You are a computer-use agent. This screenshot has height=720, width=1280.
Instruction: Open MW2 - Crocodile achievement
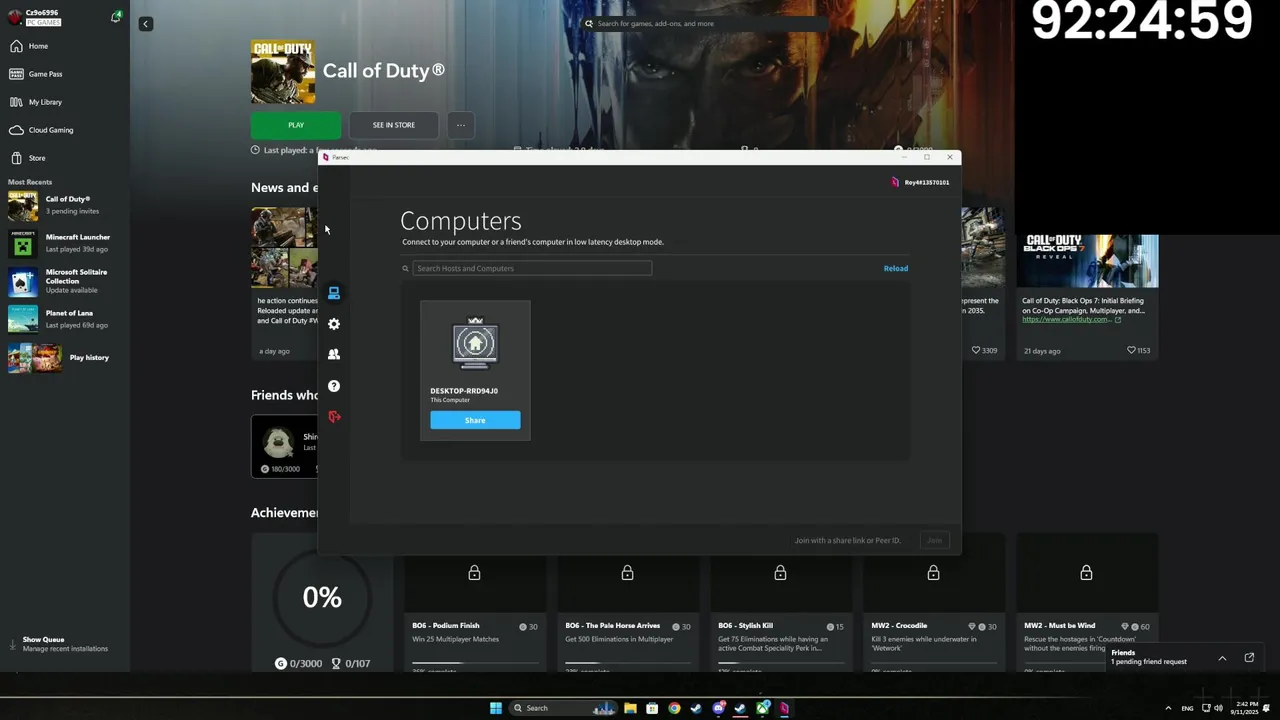pyautogui.click(x=934, y=600)
